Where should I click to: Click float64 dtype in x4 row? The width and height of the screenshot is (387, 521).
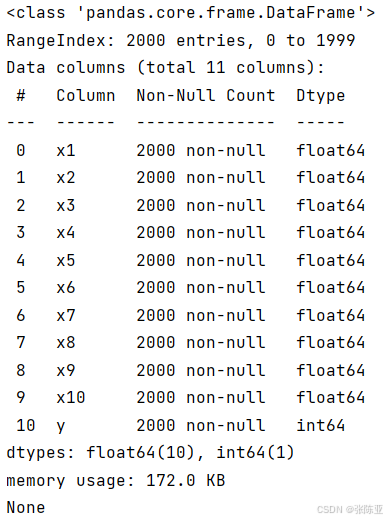click(331, 232)
